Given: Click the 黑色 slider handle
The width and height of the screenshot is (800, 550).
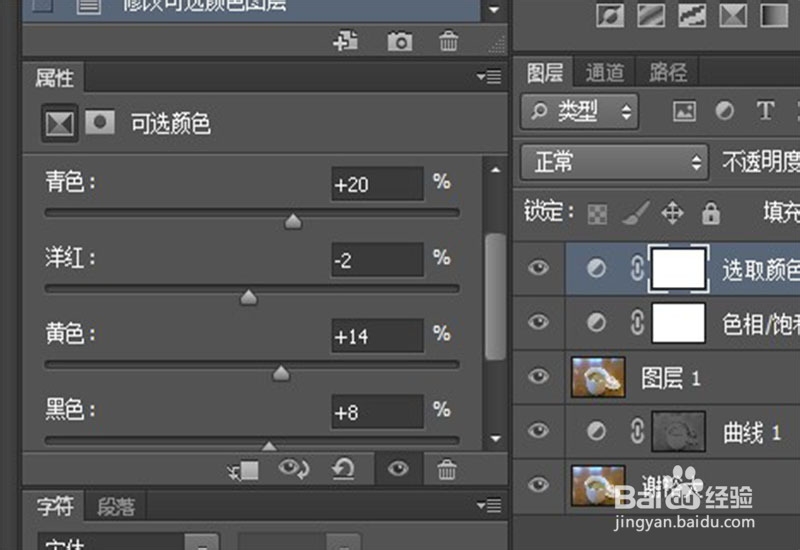Looking at the screenshot, I should [269, 446].
